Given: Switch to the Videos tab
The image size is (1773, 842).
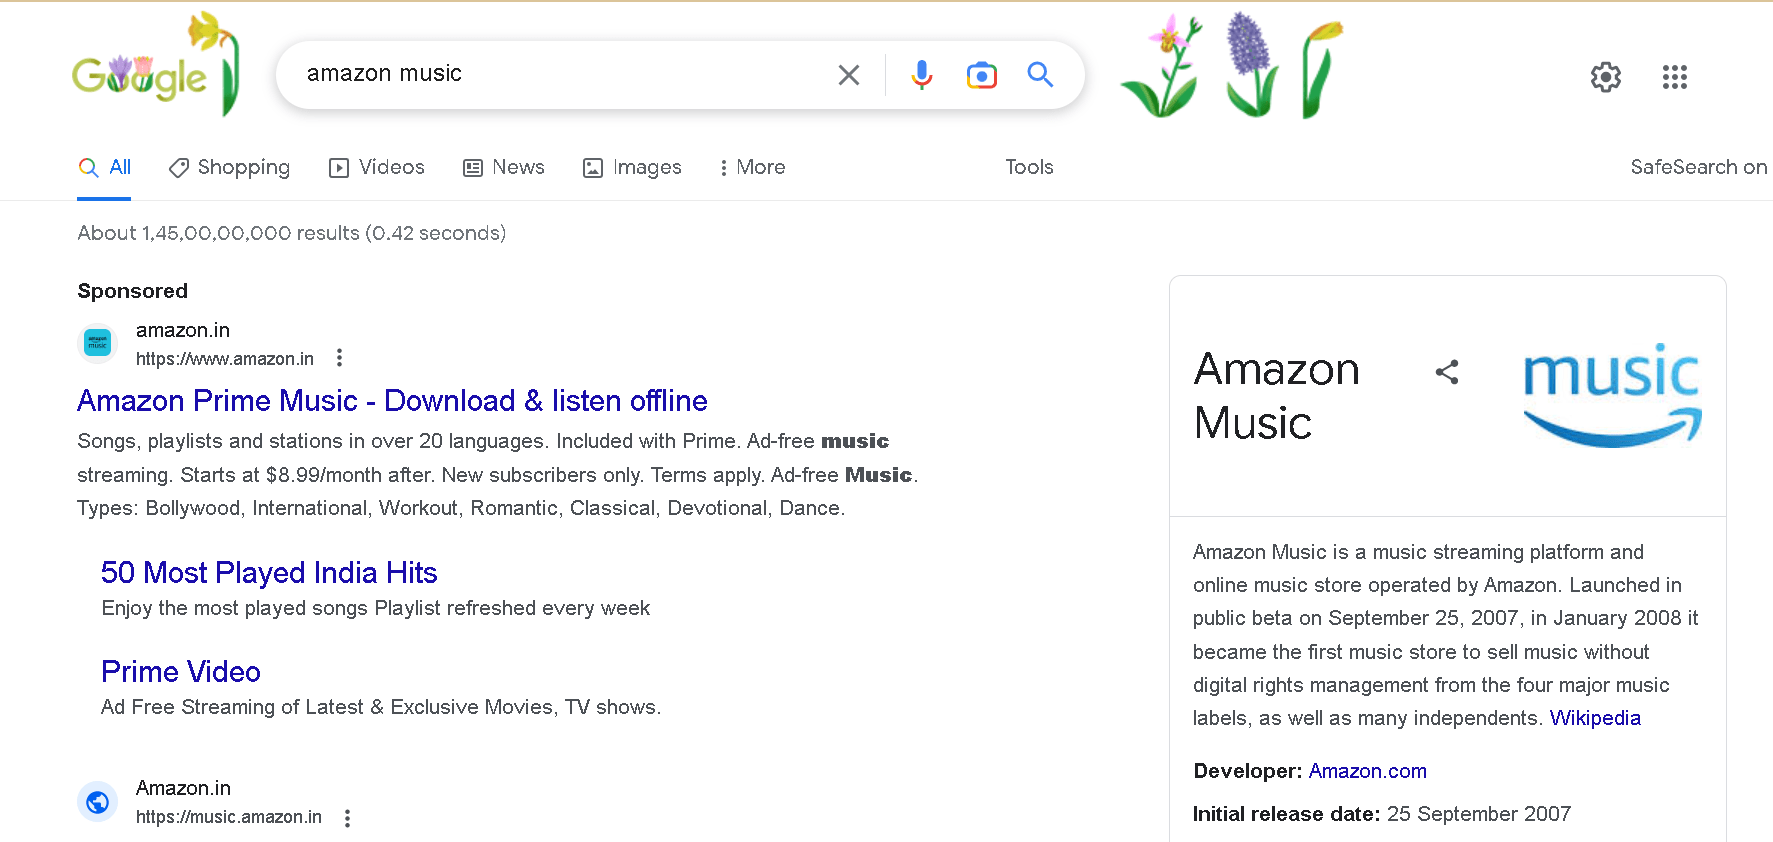Looking at the screenshot, I should click(x=377, y=168).
